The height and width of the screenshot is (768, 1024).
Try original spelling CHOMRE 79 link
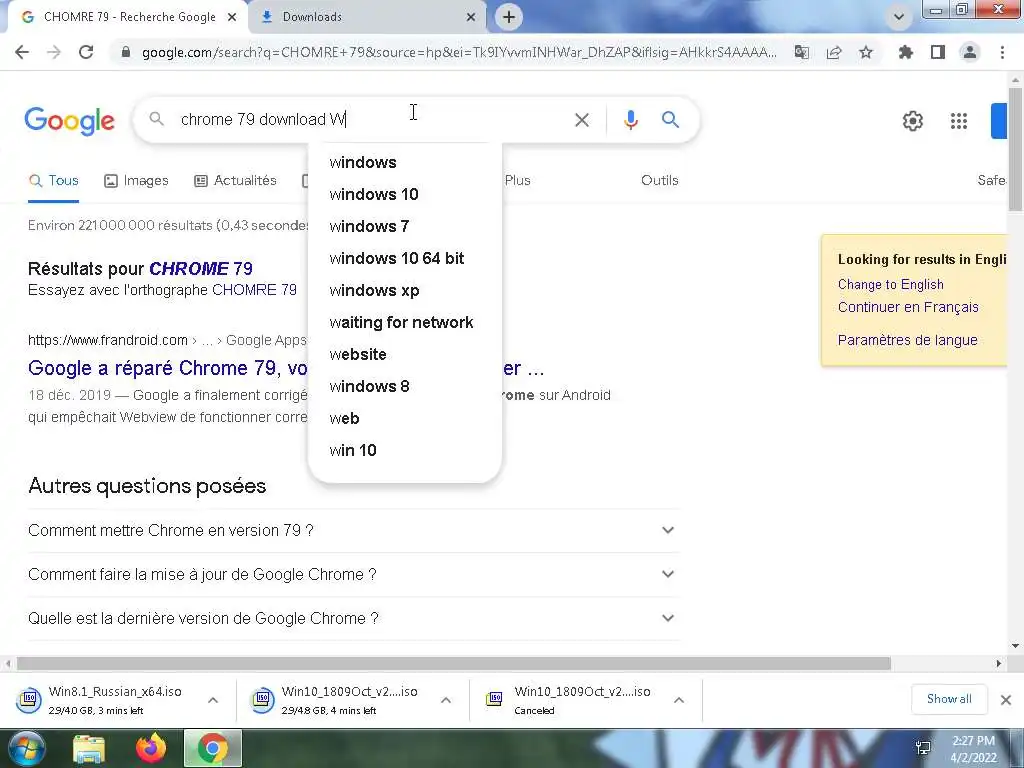pyautogui.click(x=254, y=290)
